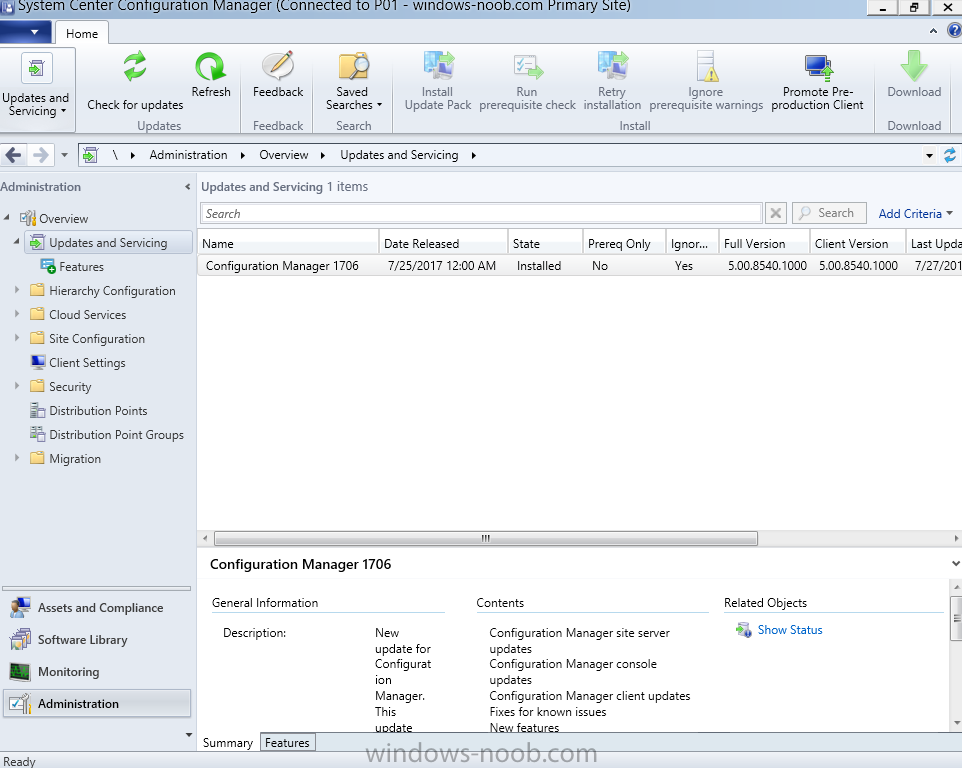Open the Add Criteria dropdown
962x768 pixels.
click(x=915, y=213)
